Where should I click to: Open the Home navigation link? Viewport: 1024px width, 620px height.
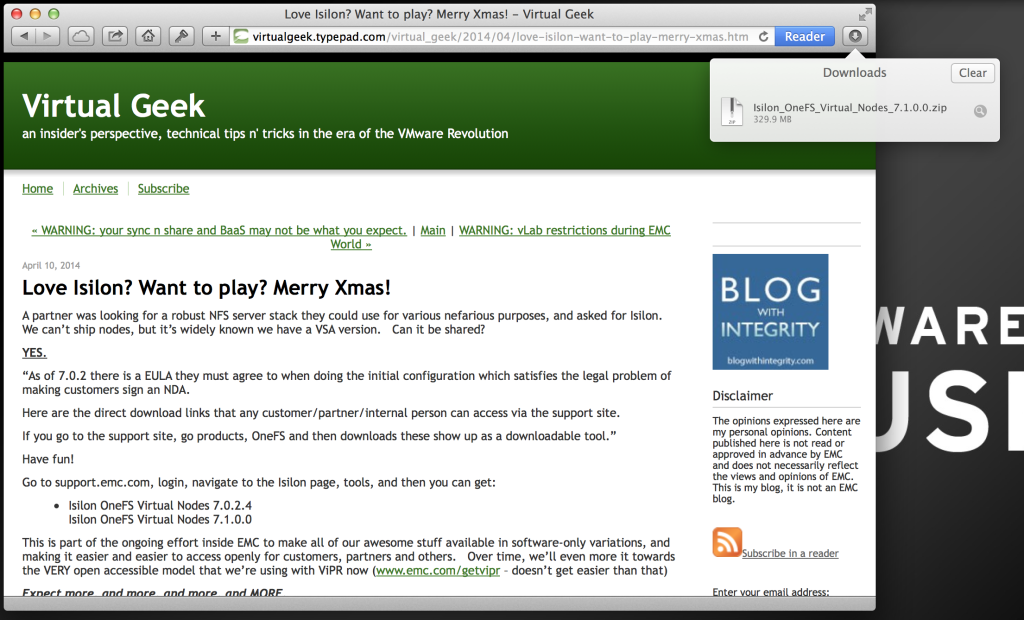[38, 188]
